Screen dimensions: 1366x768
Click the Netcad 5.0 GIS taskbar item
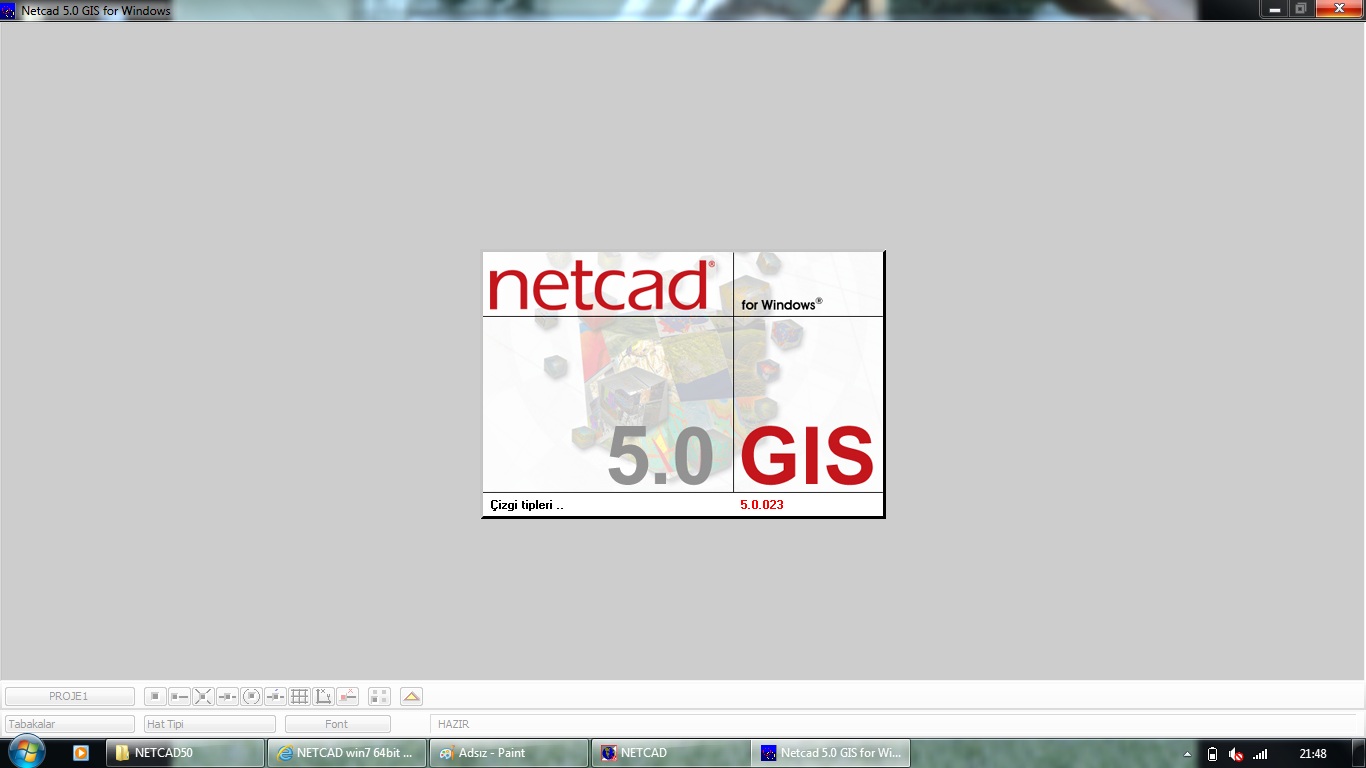point(832,753)
